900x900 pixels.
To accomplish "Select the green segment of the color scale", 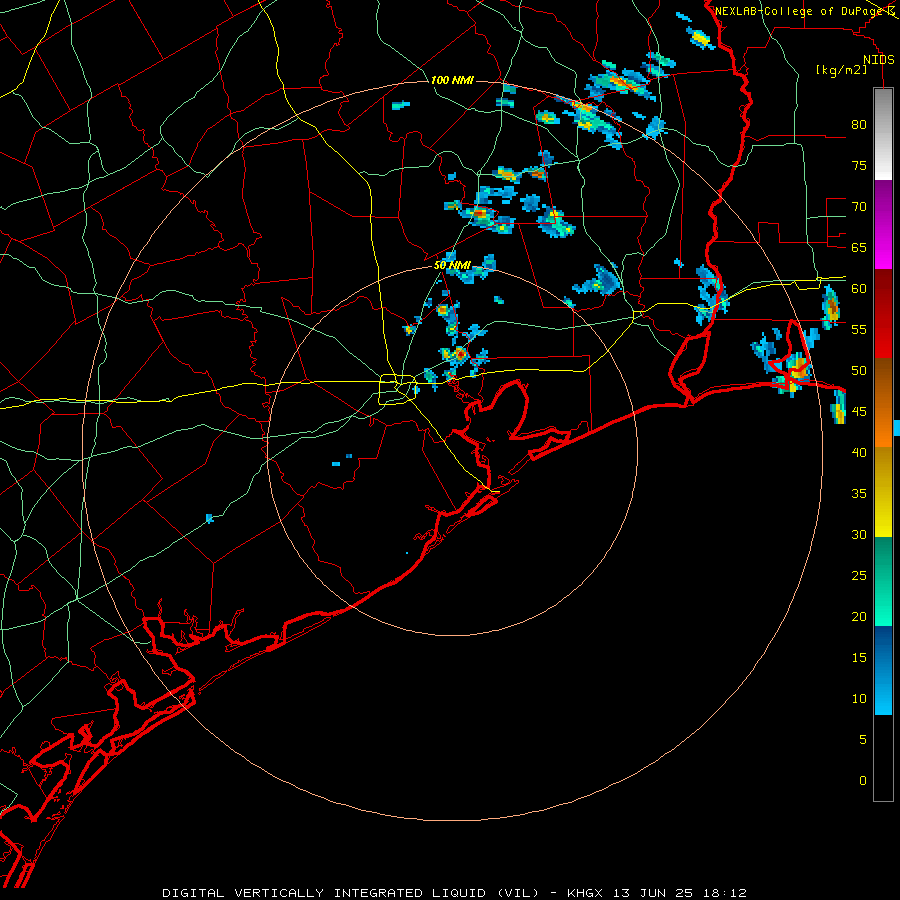I will tap(883, 581).
